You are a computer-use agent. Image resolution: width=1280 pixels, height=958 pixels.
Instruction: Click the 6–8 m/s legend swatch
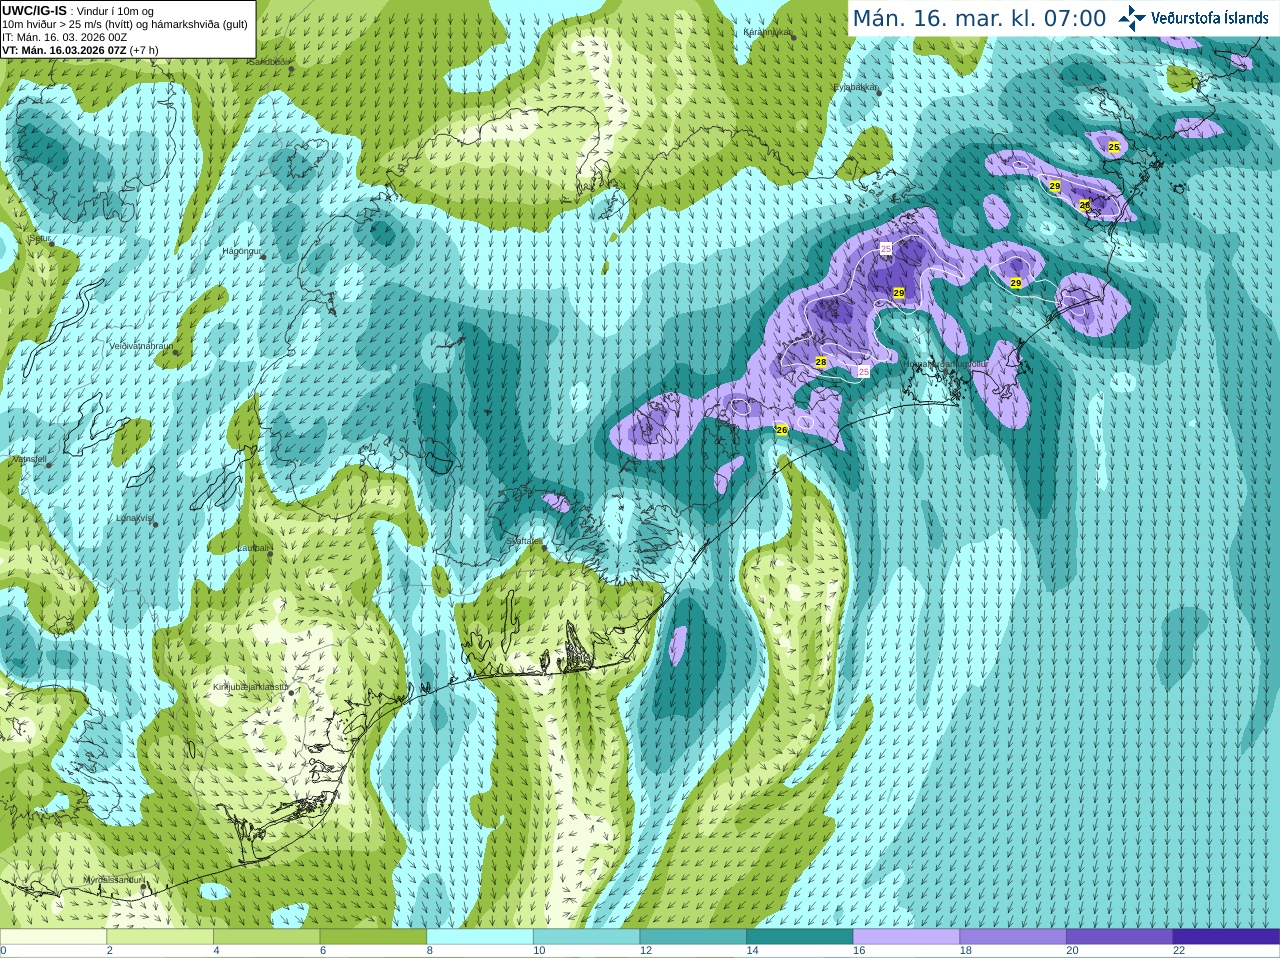[x=373, y=937]
